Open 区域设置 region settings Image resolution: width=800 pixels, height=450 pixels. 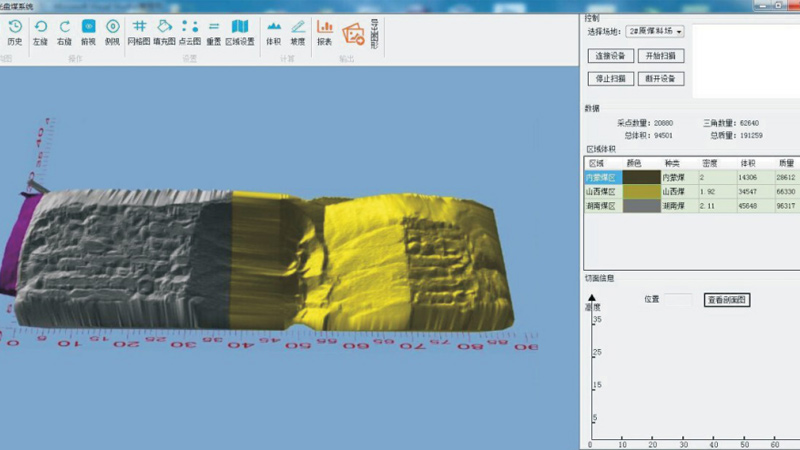(x=240, y=32)
